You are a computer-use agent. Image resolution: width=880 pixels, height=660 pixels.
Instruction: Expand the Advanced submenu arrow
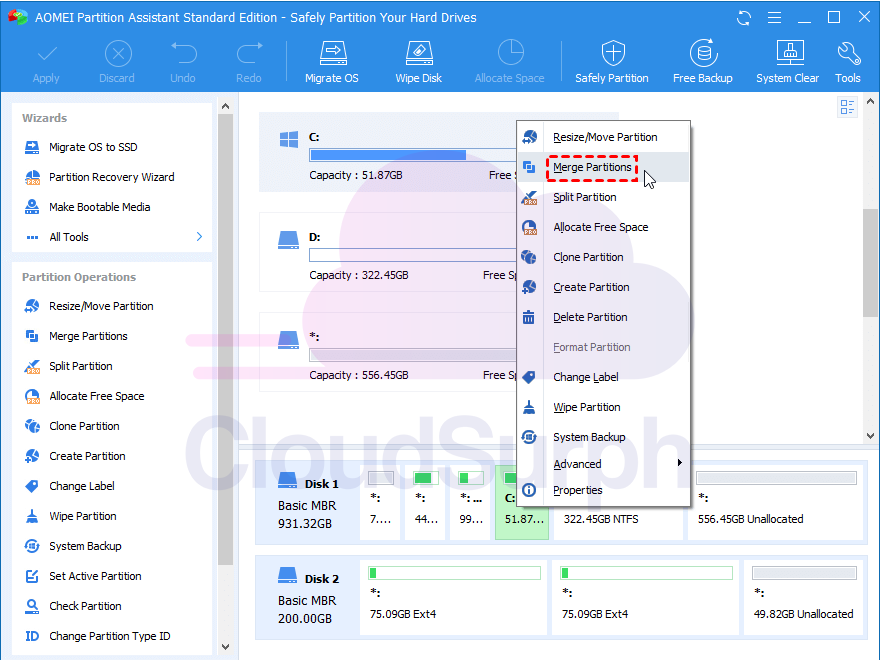pos(680,462)
